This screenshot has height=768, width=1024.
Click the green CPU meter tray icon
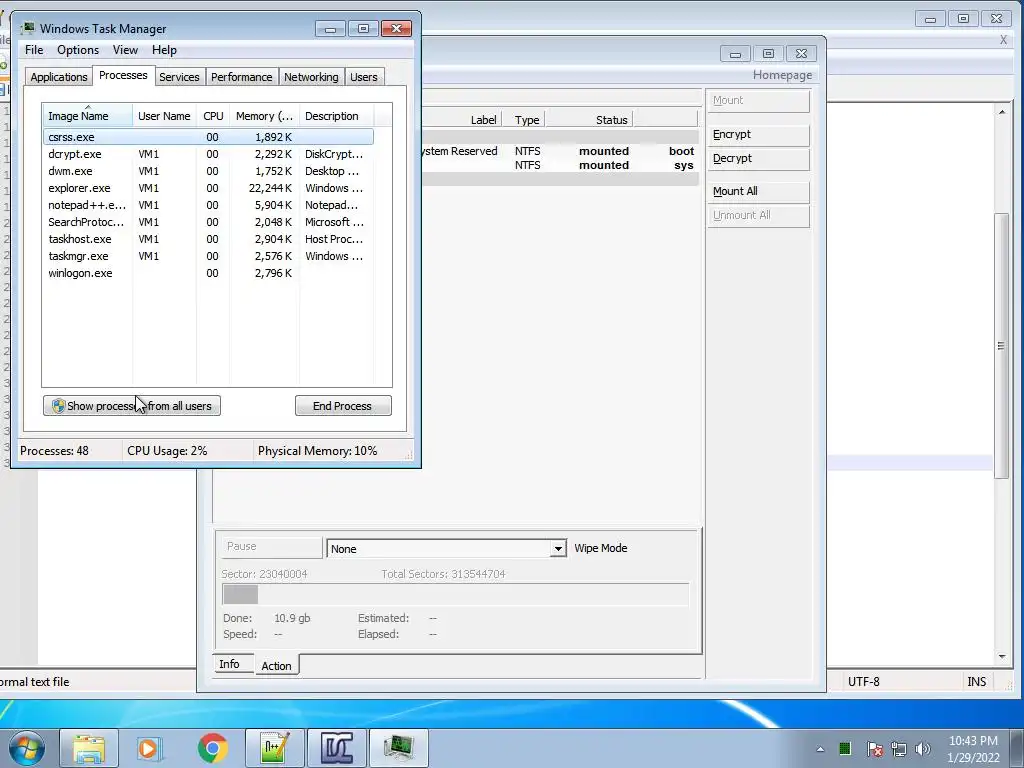pos(845,748)
